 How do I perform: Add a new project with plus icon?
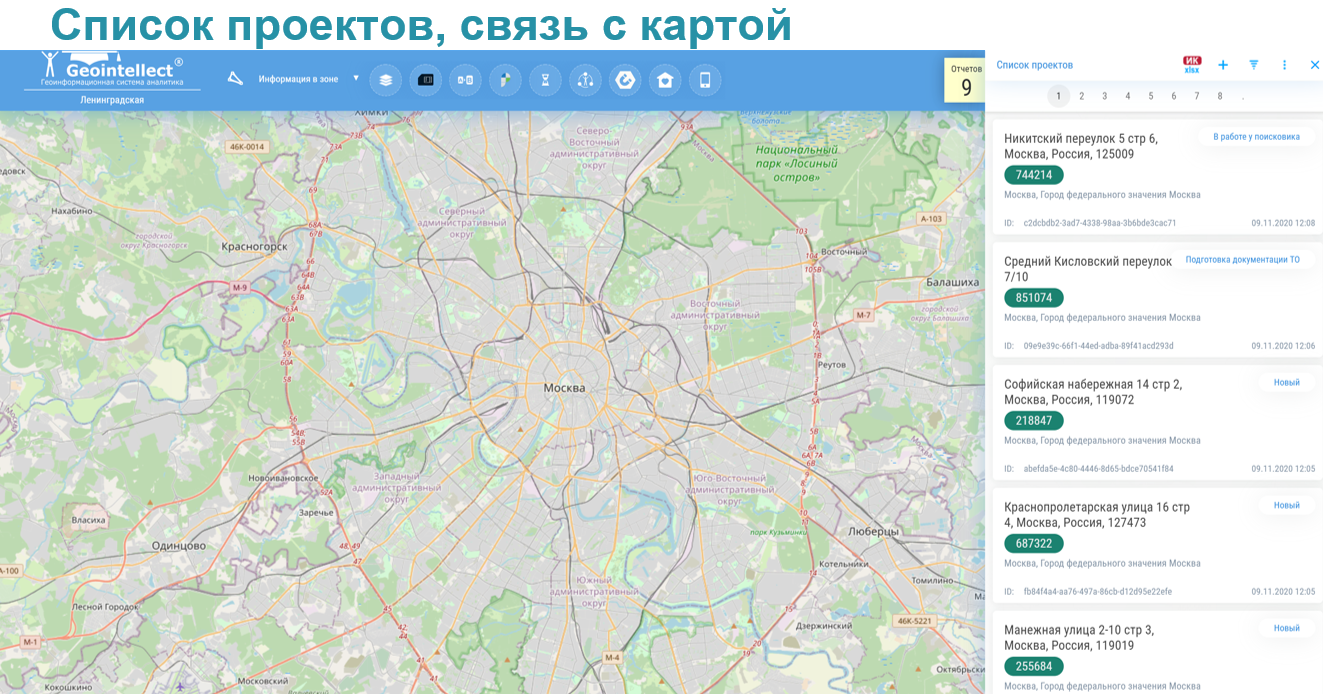1223,65
